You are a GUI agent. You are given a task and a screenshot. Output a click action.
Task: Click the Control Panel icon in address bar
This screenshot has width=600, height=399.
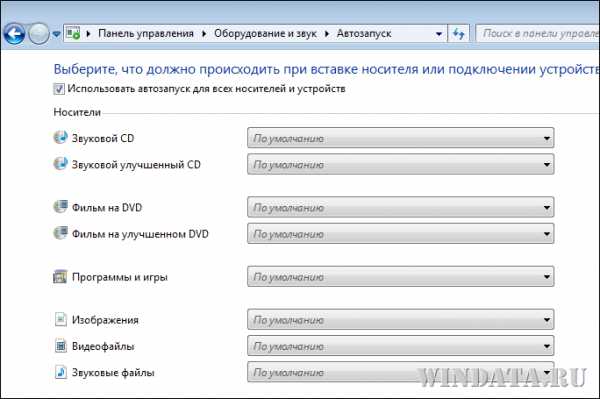pos(73,33)
